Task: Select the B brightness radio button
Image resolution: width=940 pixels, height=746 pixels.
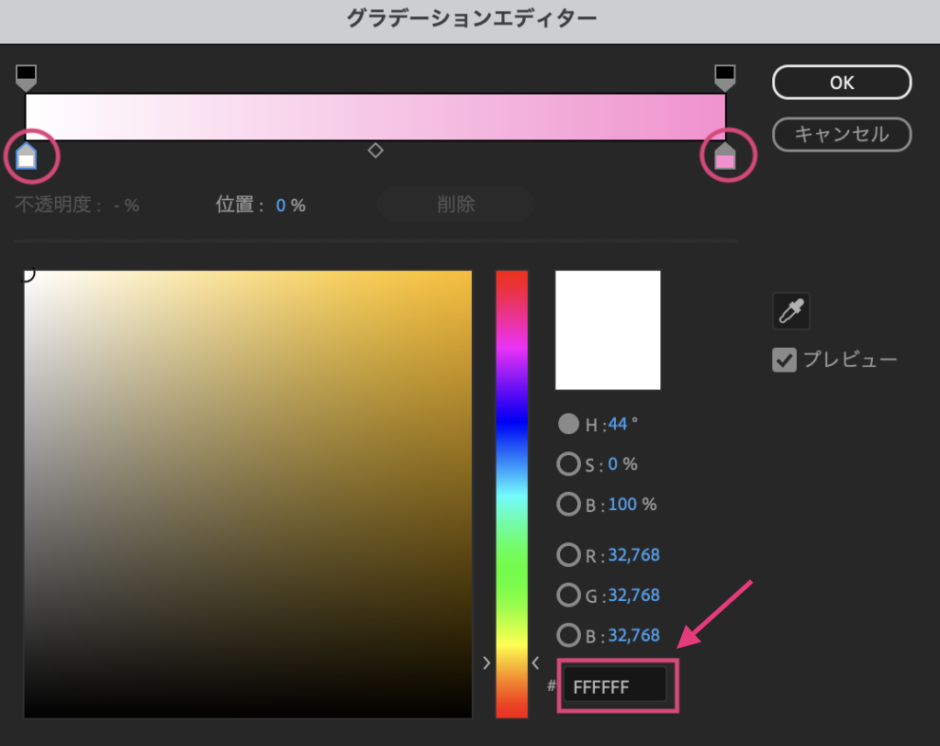Action: coord(567,504)
